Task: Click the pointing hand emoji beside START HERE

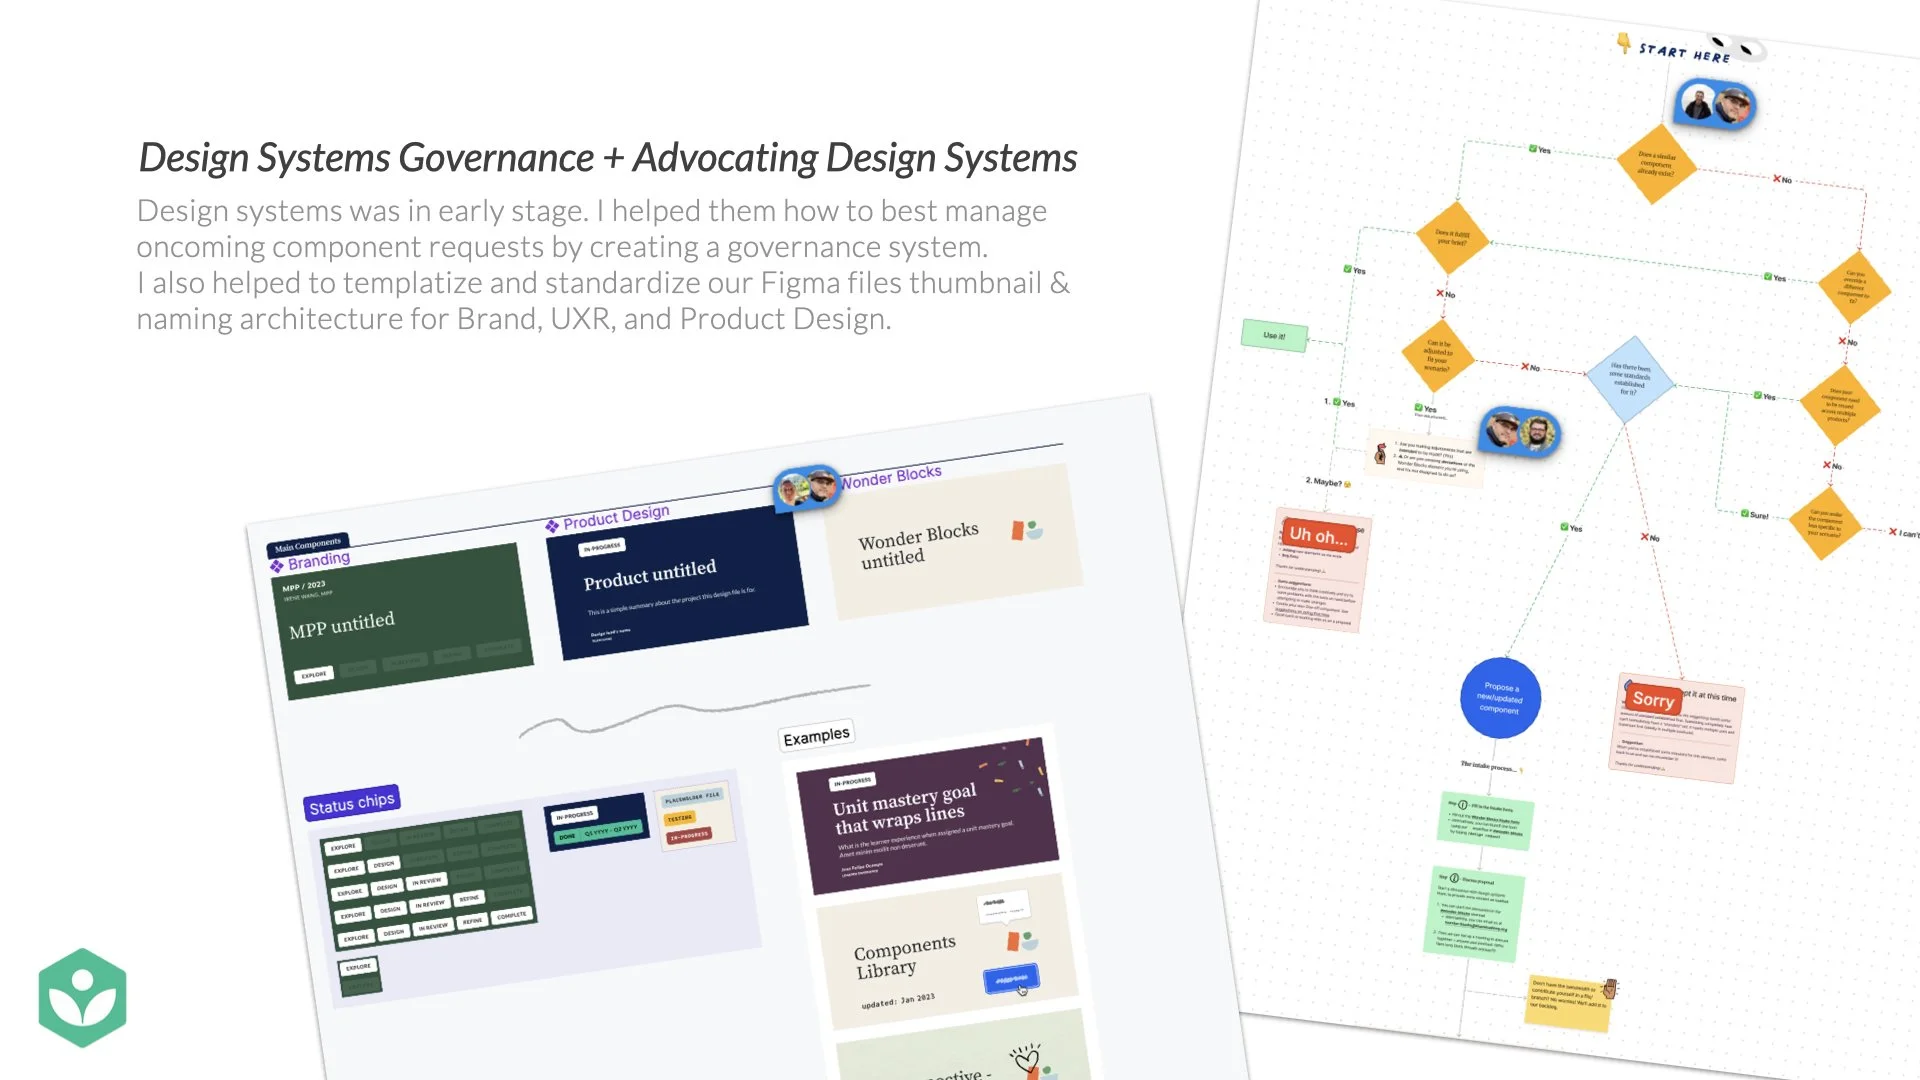Action: 1623,43
